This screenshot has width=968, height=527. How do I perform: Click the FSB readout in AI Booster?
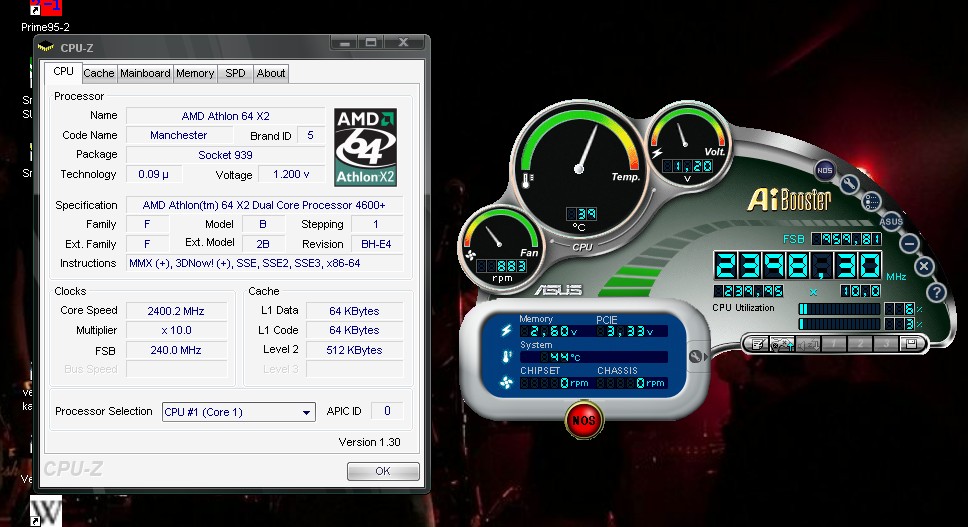click(846, 239)
